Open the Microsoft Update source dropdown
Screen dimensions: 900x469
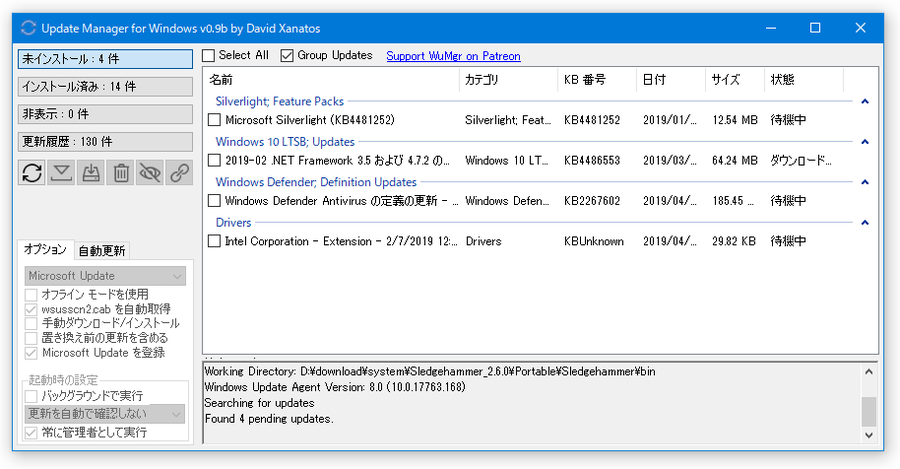pos(105,276)
